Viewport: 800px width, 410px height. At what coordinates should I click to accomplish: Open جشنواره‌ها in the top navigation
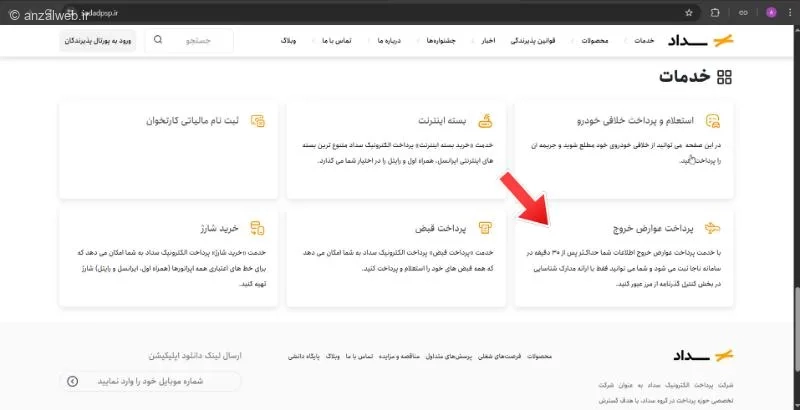click(441, 41)
